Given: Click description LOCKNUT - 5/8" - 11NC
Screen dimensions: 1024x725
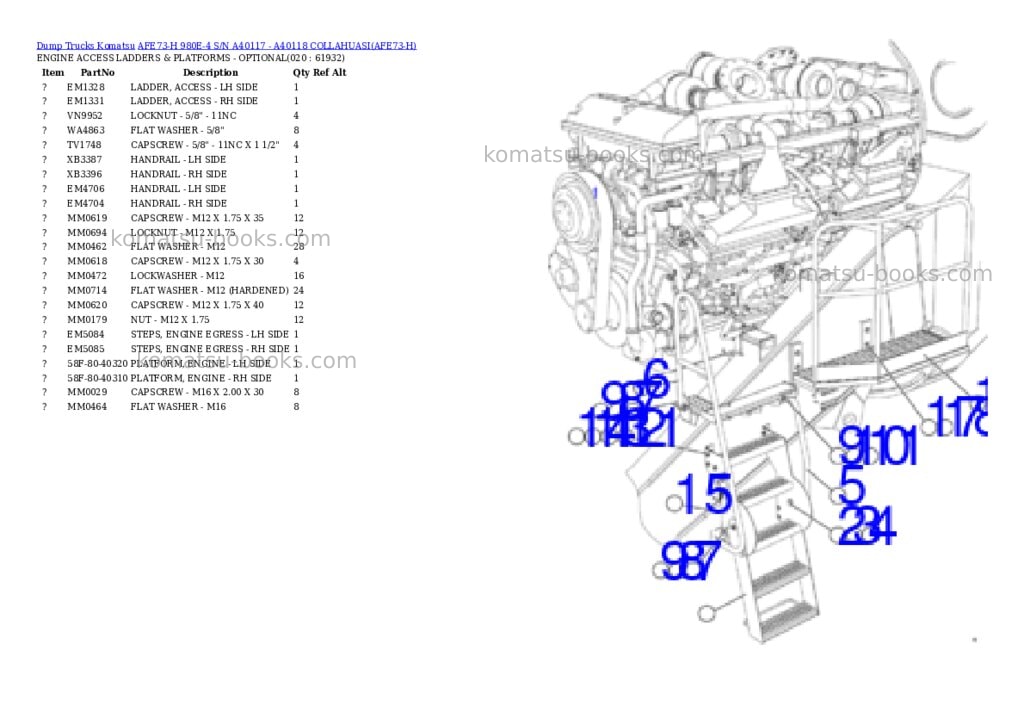Looking at the screenshot, I should point(184,116).
